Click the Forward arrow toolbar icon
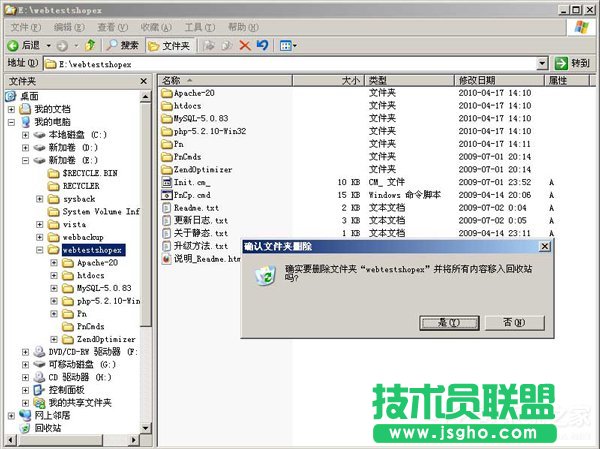 62,46
